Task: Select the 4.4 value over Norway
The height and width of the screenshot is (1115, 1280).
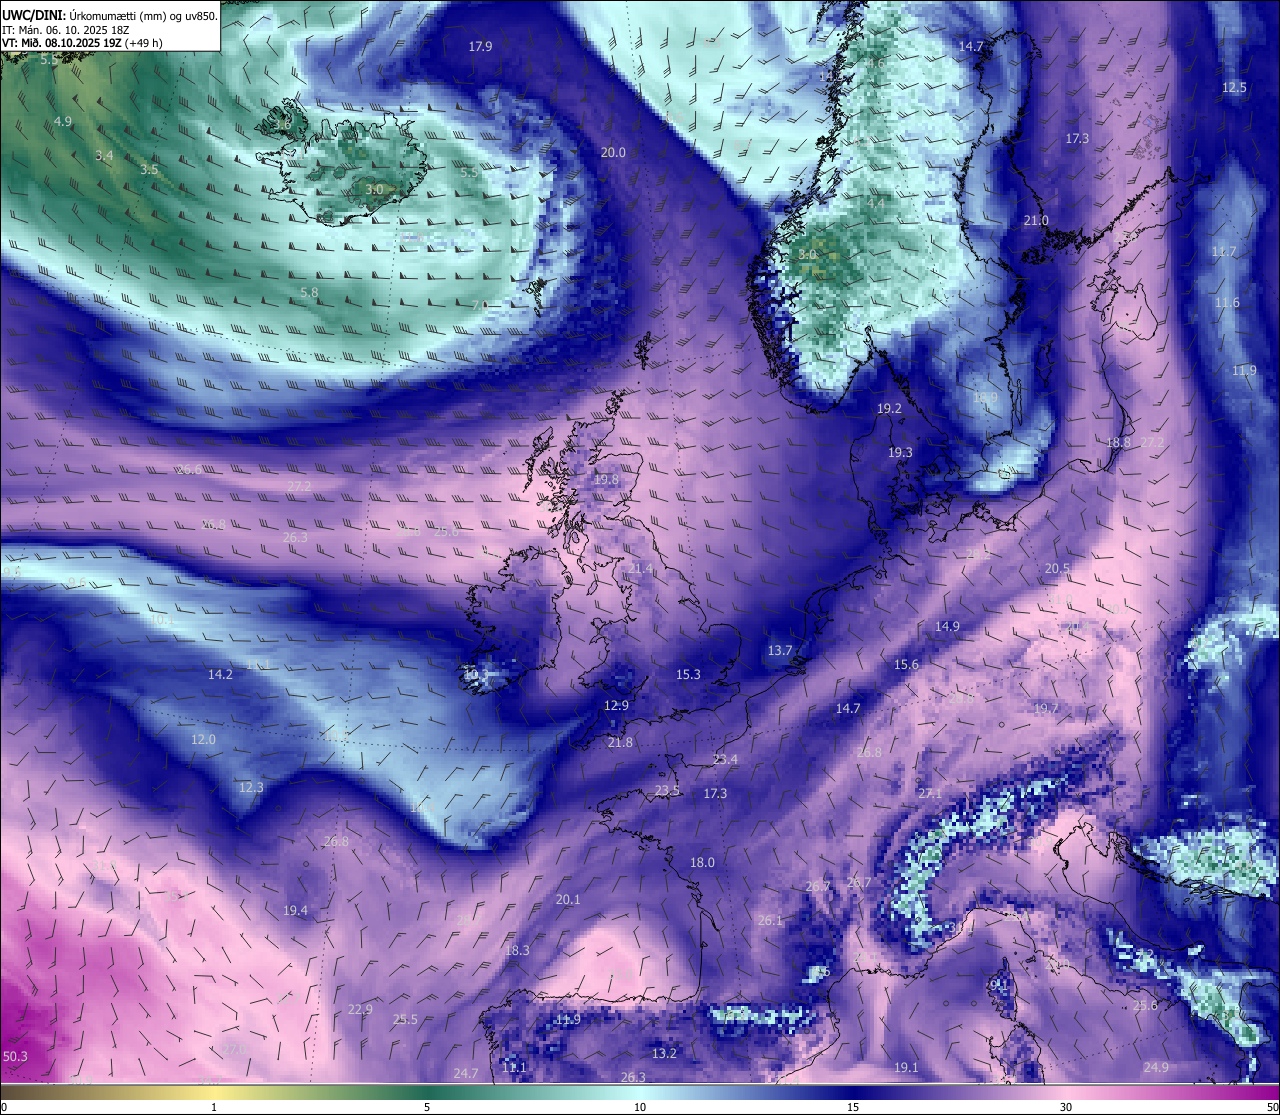Action: coord(876,203)
